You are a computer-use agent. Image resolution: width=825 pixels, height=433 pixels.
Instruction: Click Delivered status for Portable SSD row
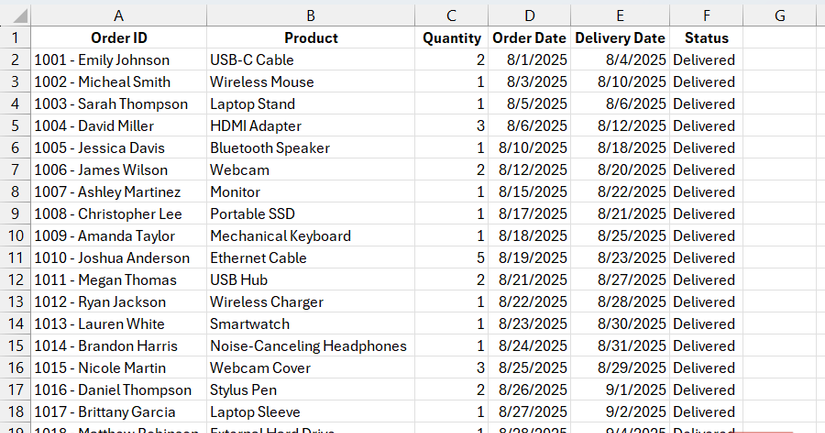click(x=704, y=214)
